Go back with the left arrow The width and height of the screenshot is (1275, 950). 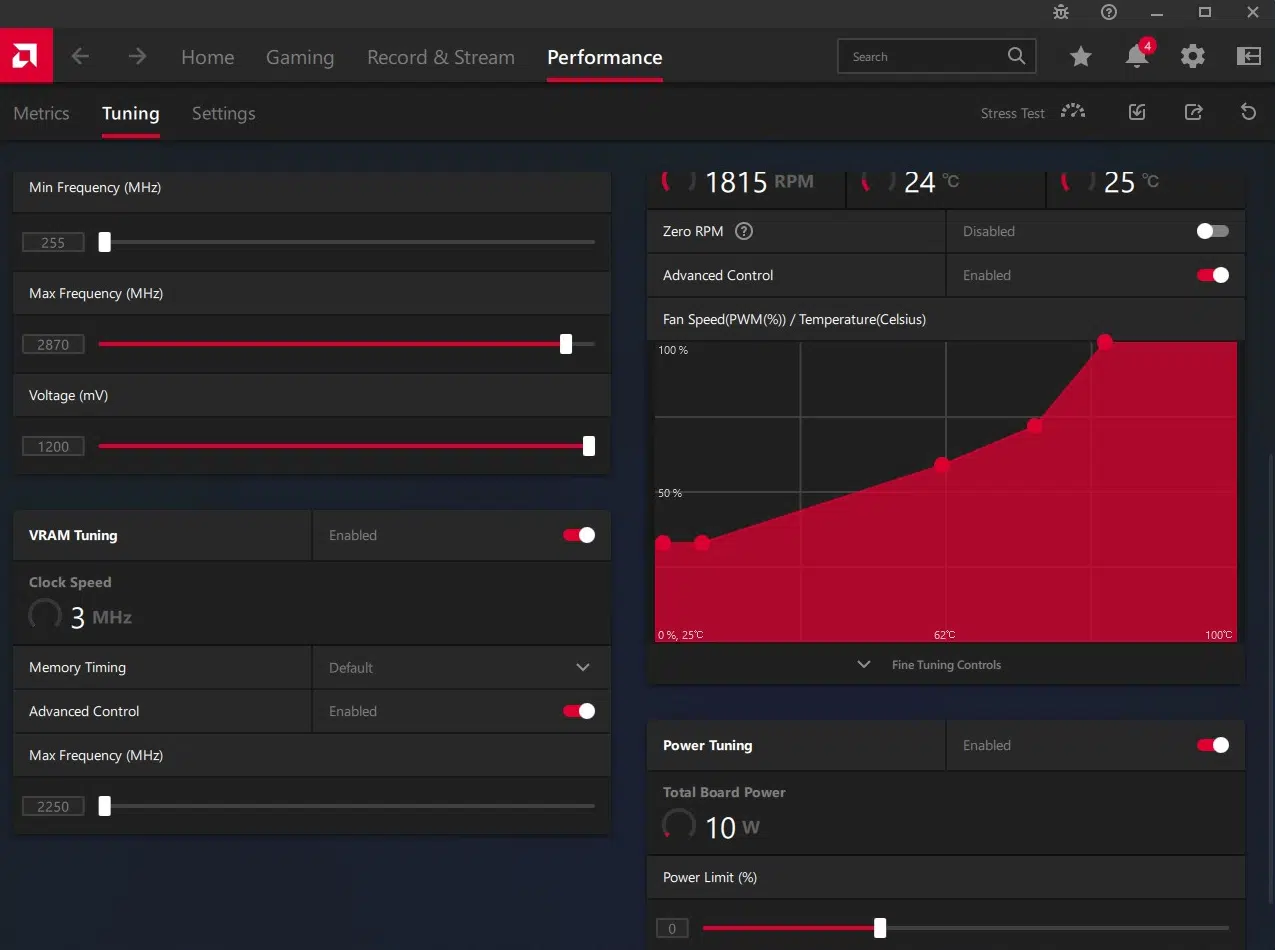(x=80, y=57)
